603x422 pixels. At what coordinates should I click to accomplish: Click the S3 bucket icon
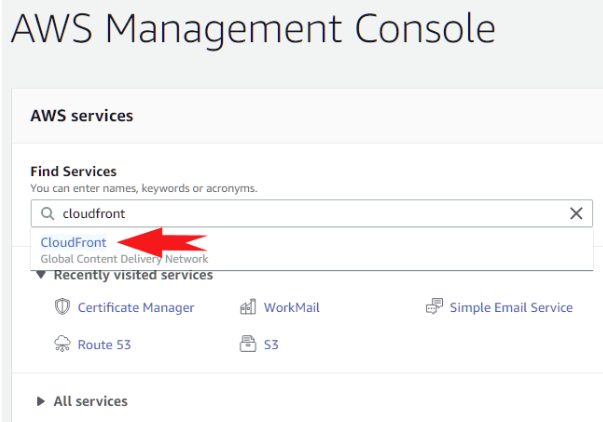coord(248,344)
